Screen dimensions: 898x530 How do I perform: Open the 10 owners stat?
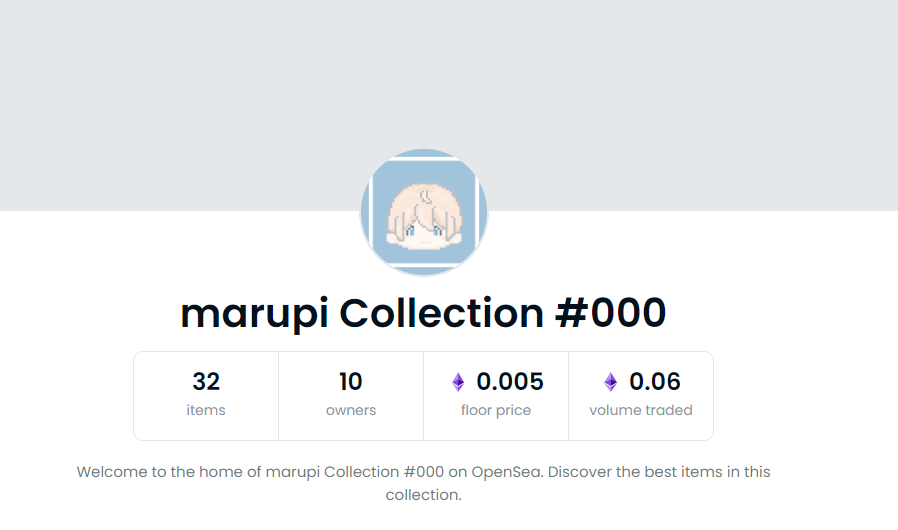[351, 396]
